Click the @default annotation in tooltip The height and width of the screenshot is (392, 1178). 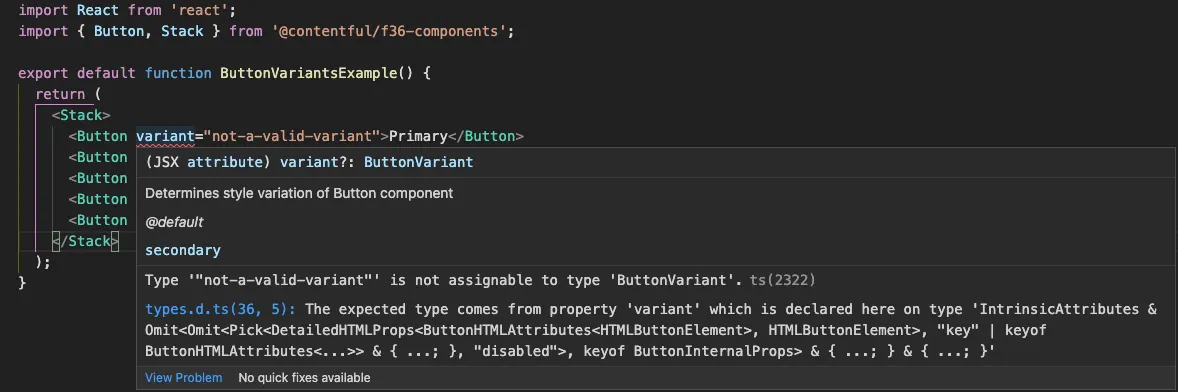(174, 222)
